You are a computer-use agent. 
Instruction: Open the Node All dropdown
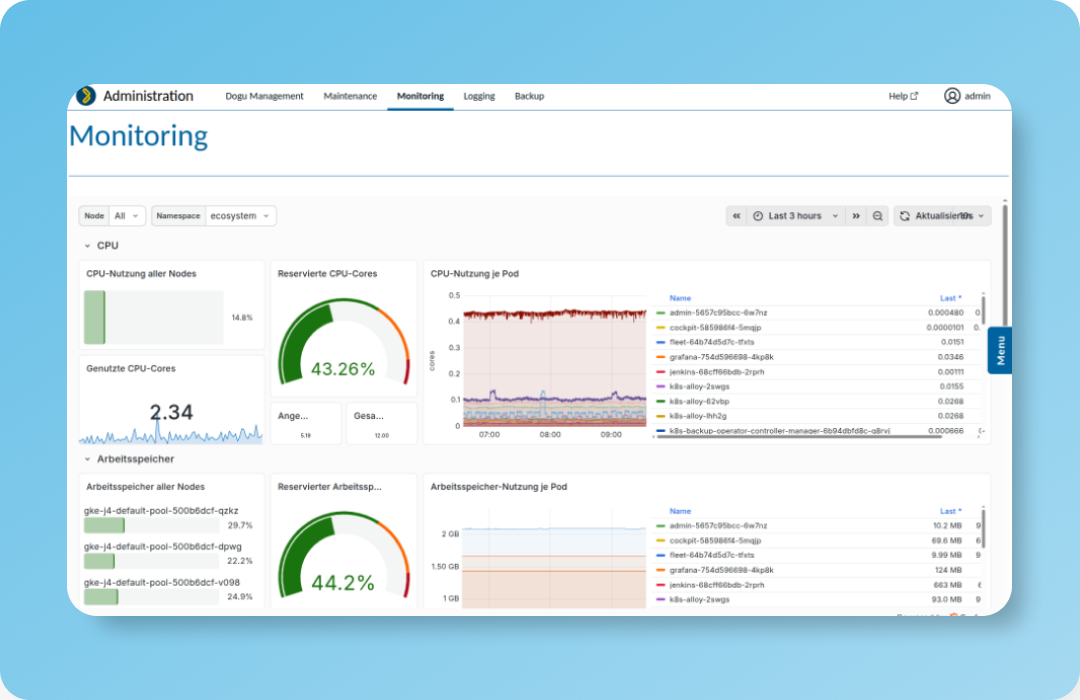(x=127, y=216)
